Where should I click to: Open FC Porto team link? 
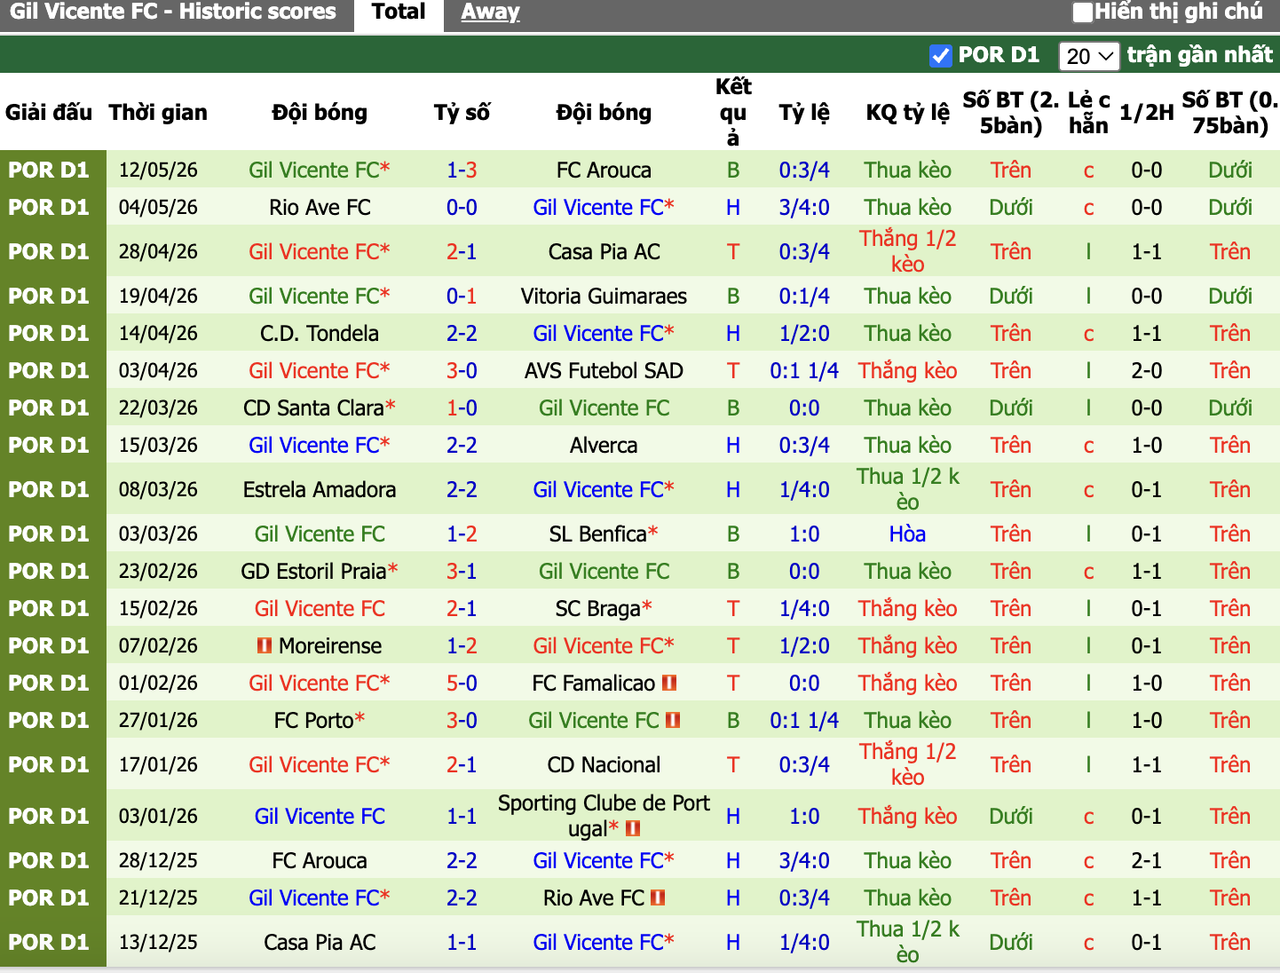[x=314, y=720]
